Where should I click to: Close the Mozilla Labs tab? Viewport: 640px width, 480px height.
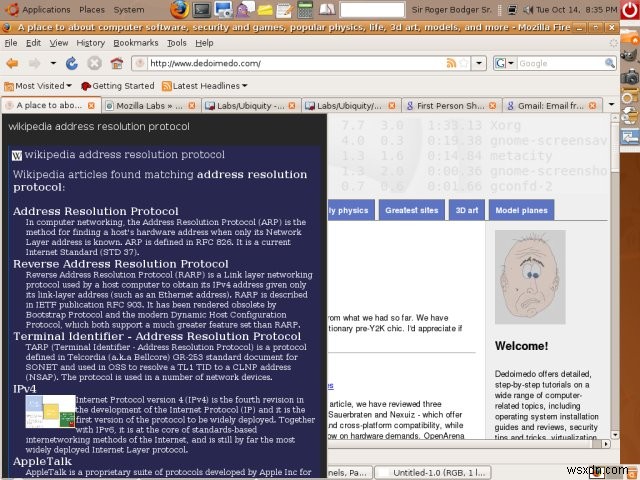pyautogui.click(x=191, y=106)
